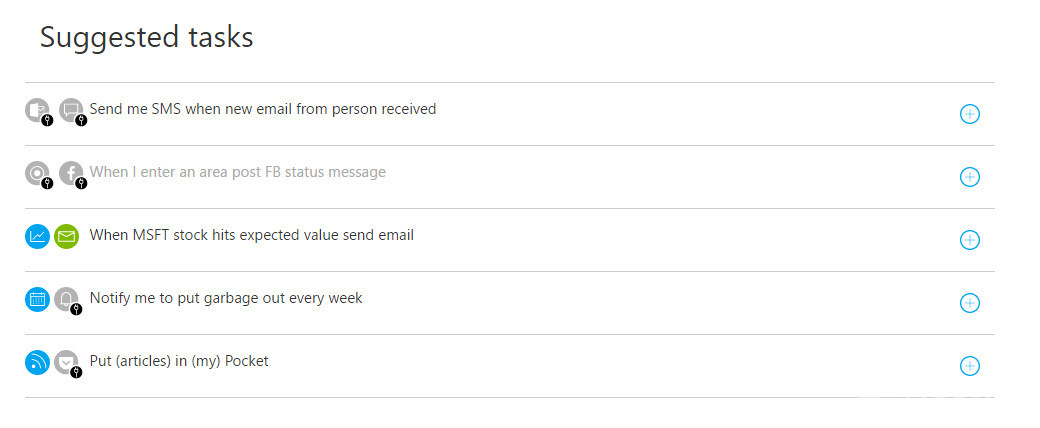Click the green envelope email icon
Viewport: 1040px width, 428px height.
point(66,236)
